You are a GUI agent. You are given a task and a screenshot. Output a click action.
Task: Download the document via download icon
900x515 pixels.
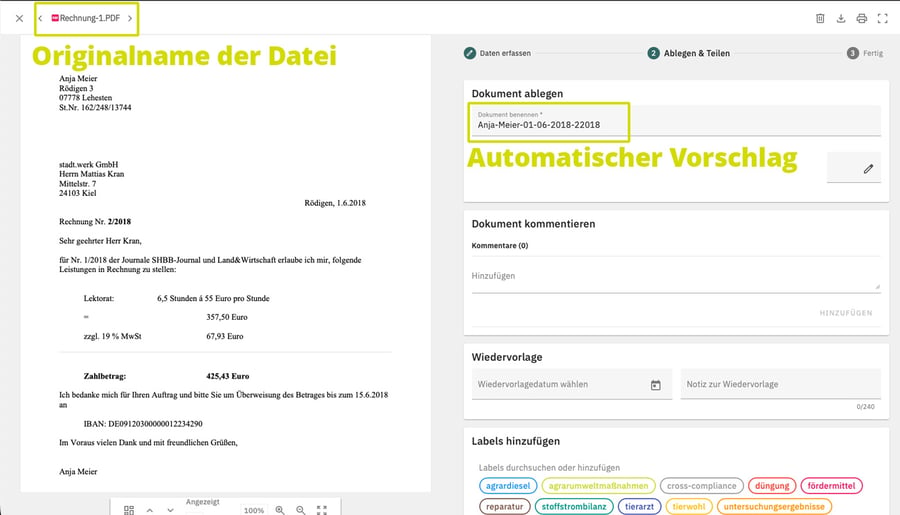point(841,18)
